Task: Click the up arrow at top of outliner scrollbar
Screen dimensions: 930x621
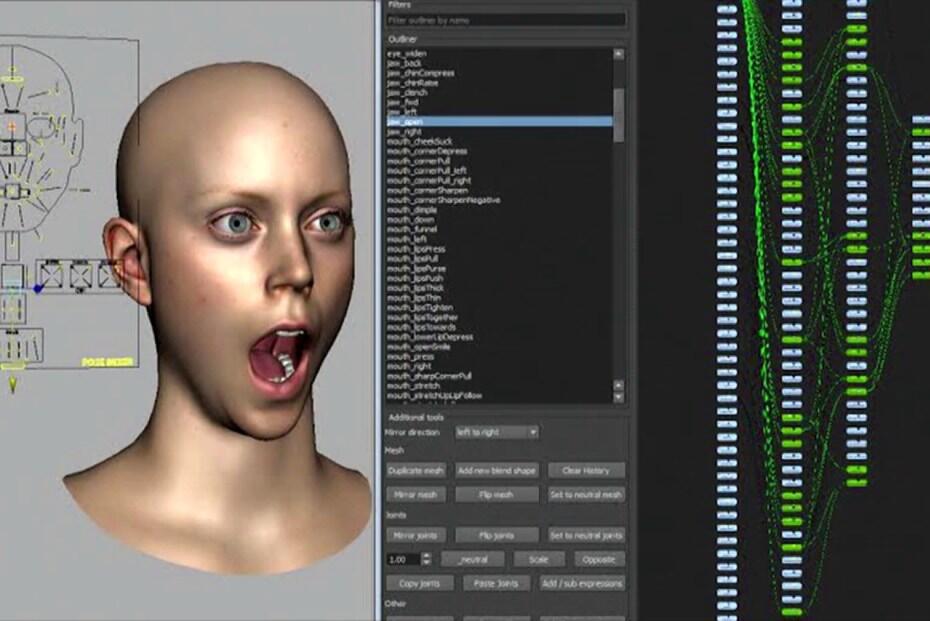Action: click(619, 54)
